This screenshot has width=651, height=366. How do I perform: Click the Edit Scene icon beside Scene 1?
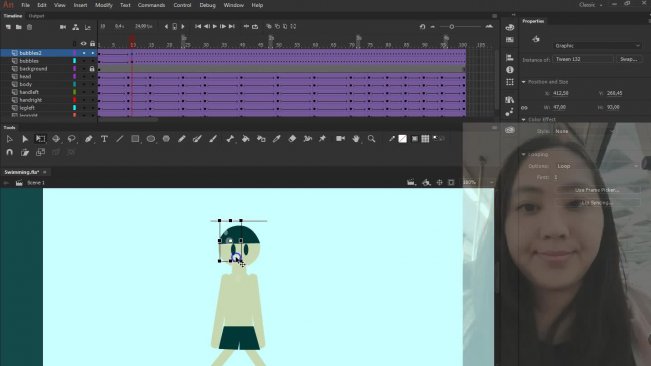click(x=19, y=183)
